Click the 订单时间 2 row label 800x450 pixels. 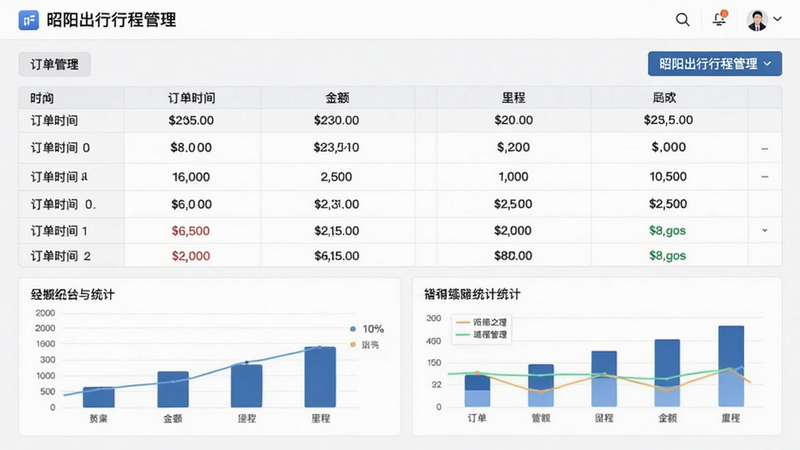61,256
